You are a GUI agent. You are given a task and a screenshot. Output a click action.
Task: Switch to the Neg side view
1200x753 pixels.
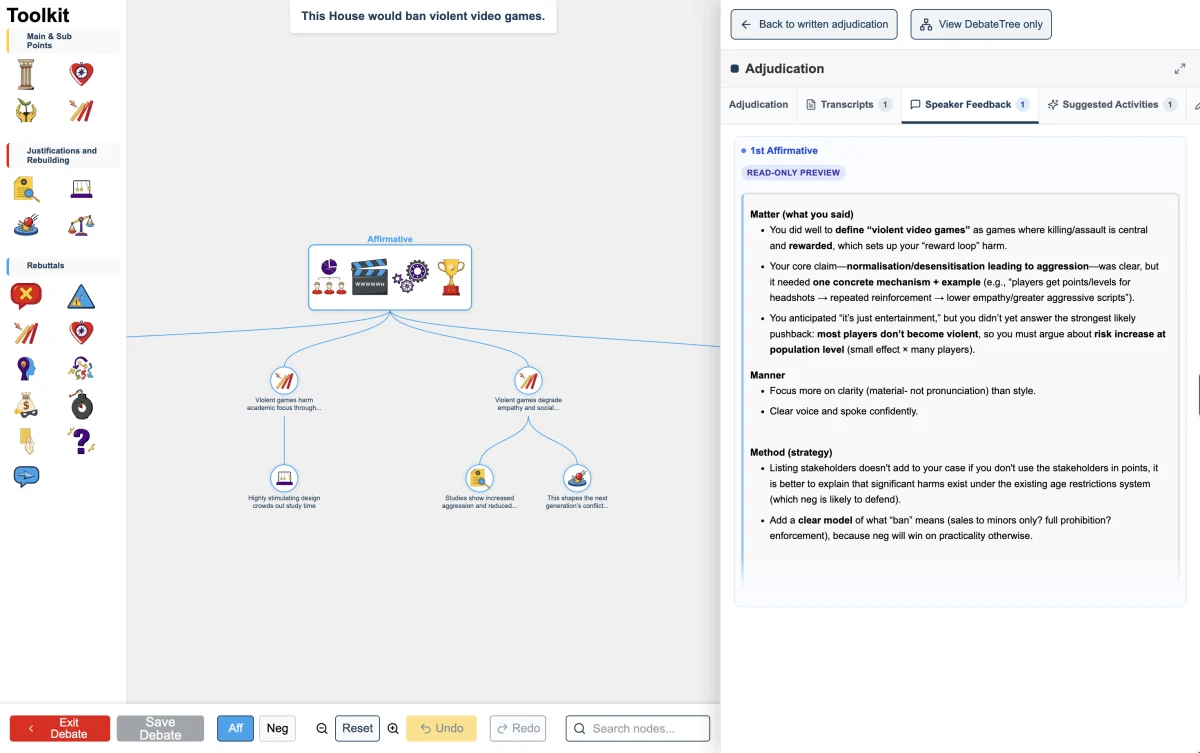(278, 728)
